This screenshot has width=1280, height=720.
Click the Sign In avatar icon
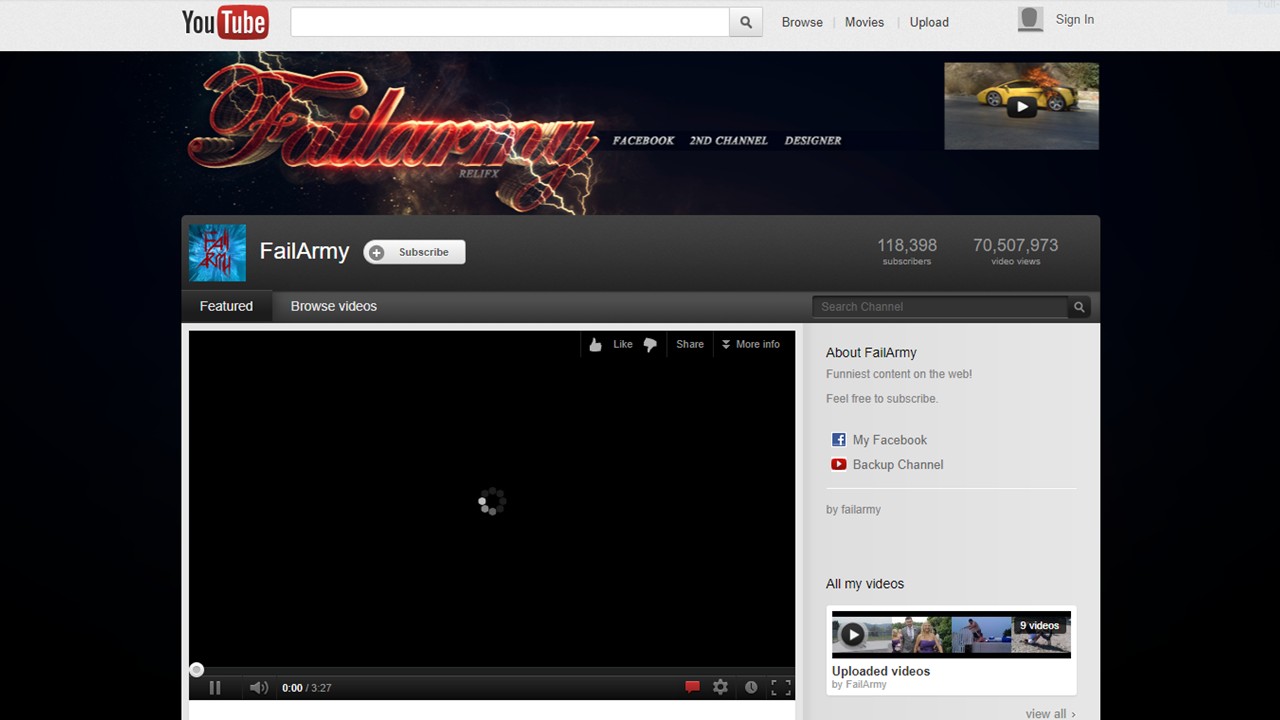click(x=1030, y=20)
